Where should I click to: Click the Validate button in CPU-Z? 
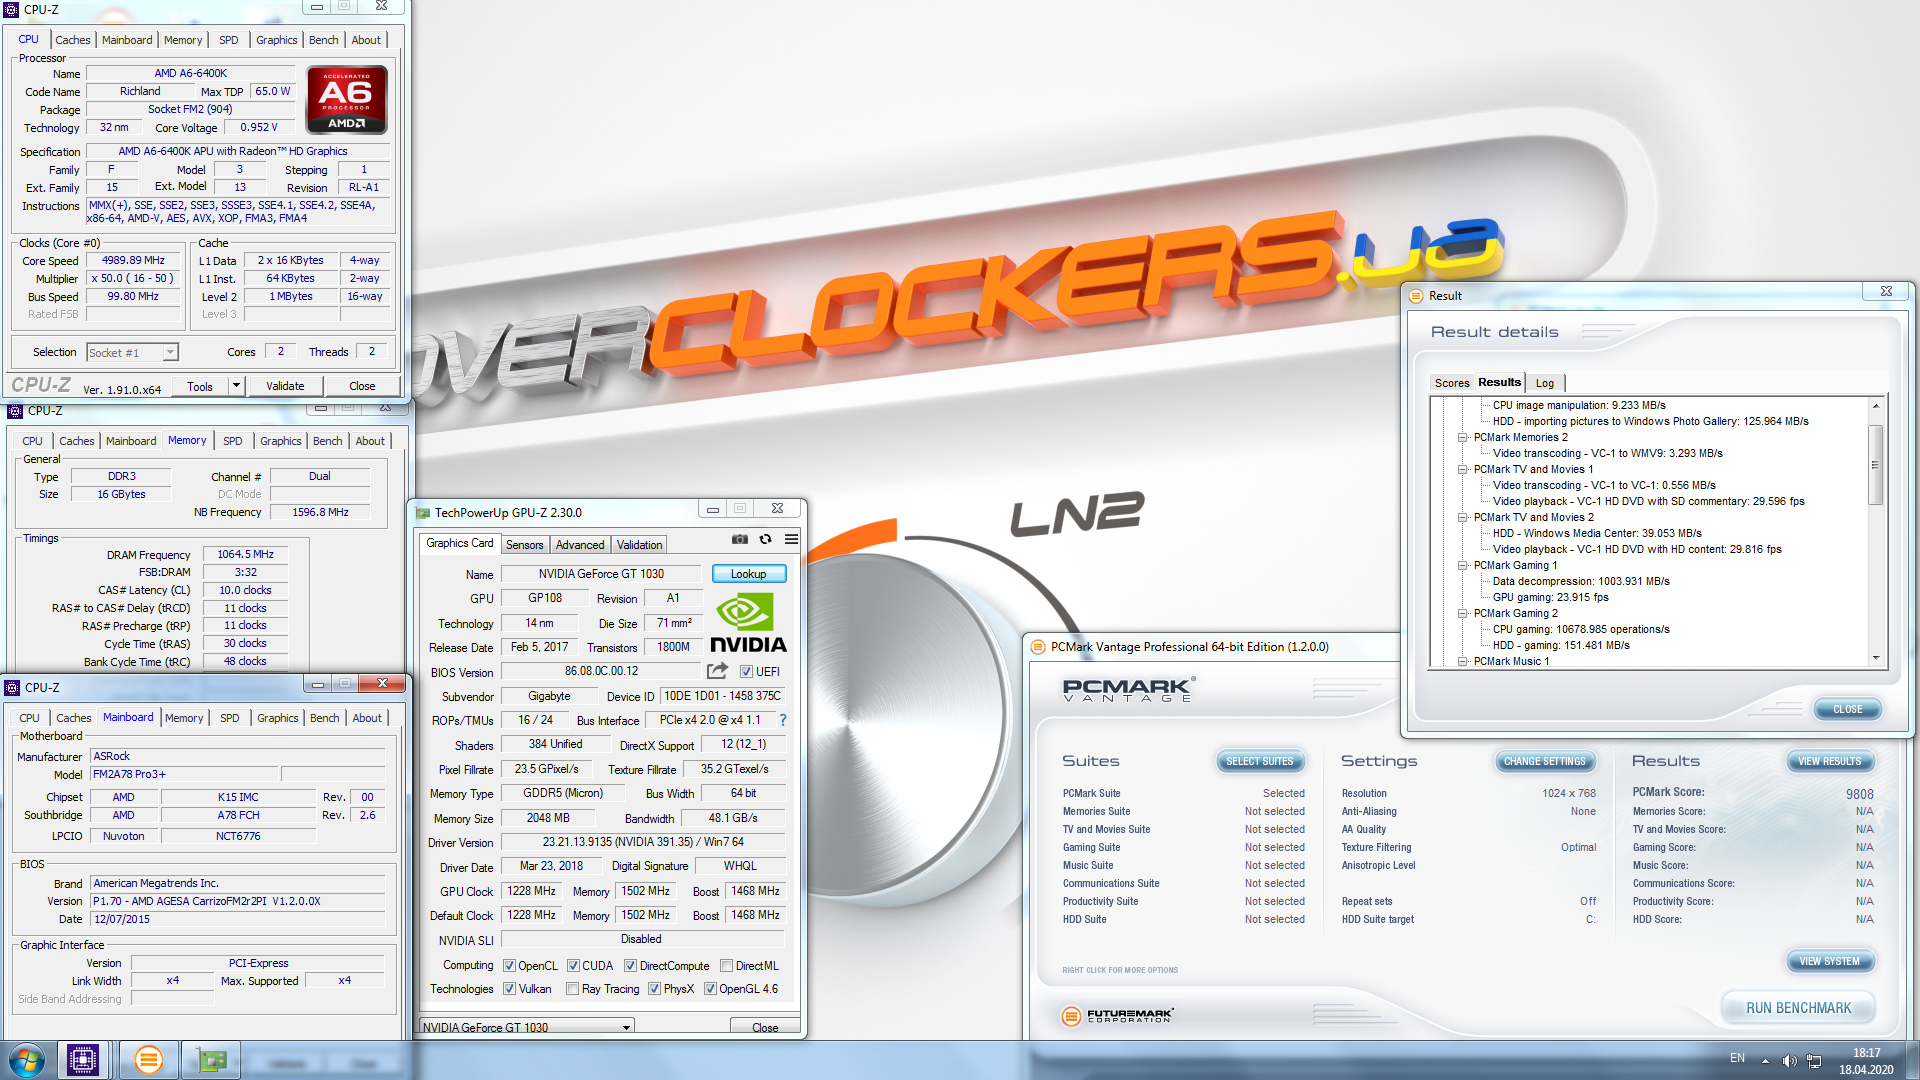pyautogui.click(x=285, y=386)
